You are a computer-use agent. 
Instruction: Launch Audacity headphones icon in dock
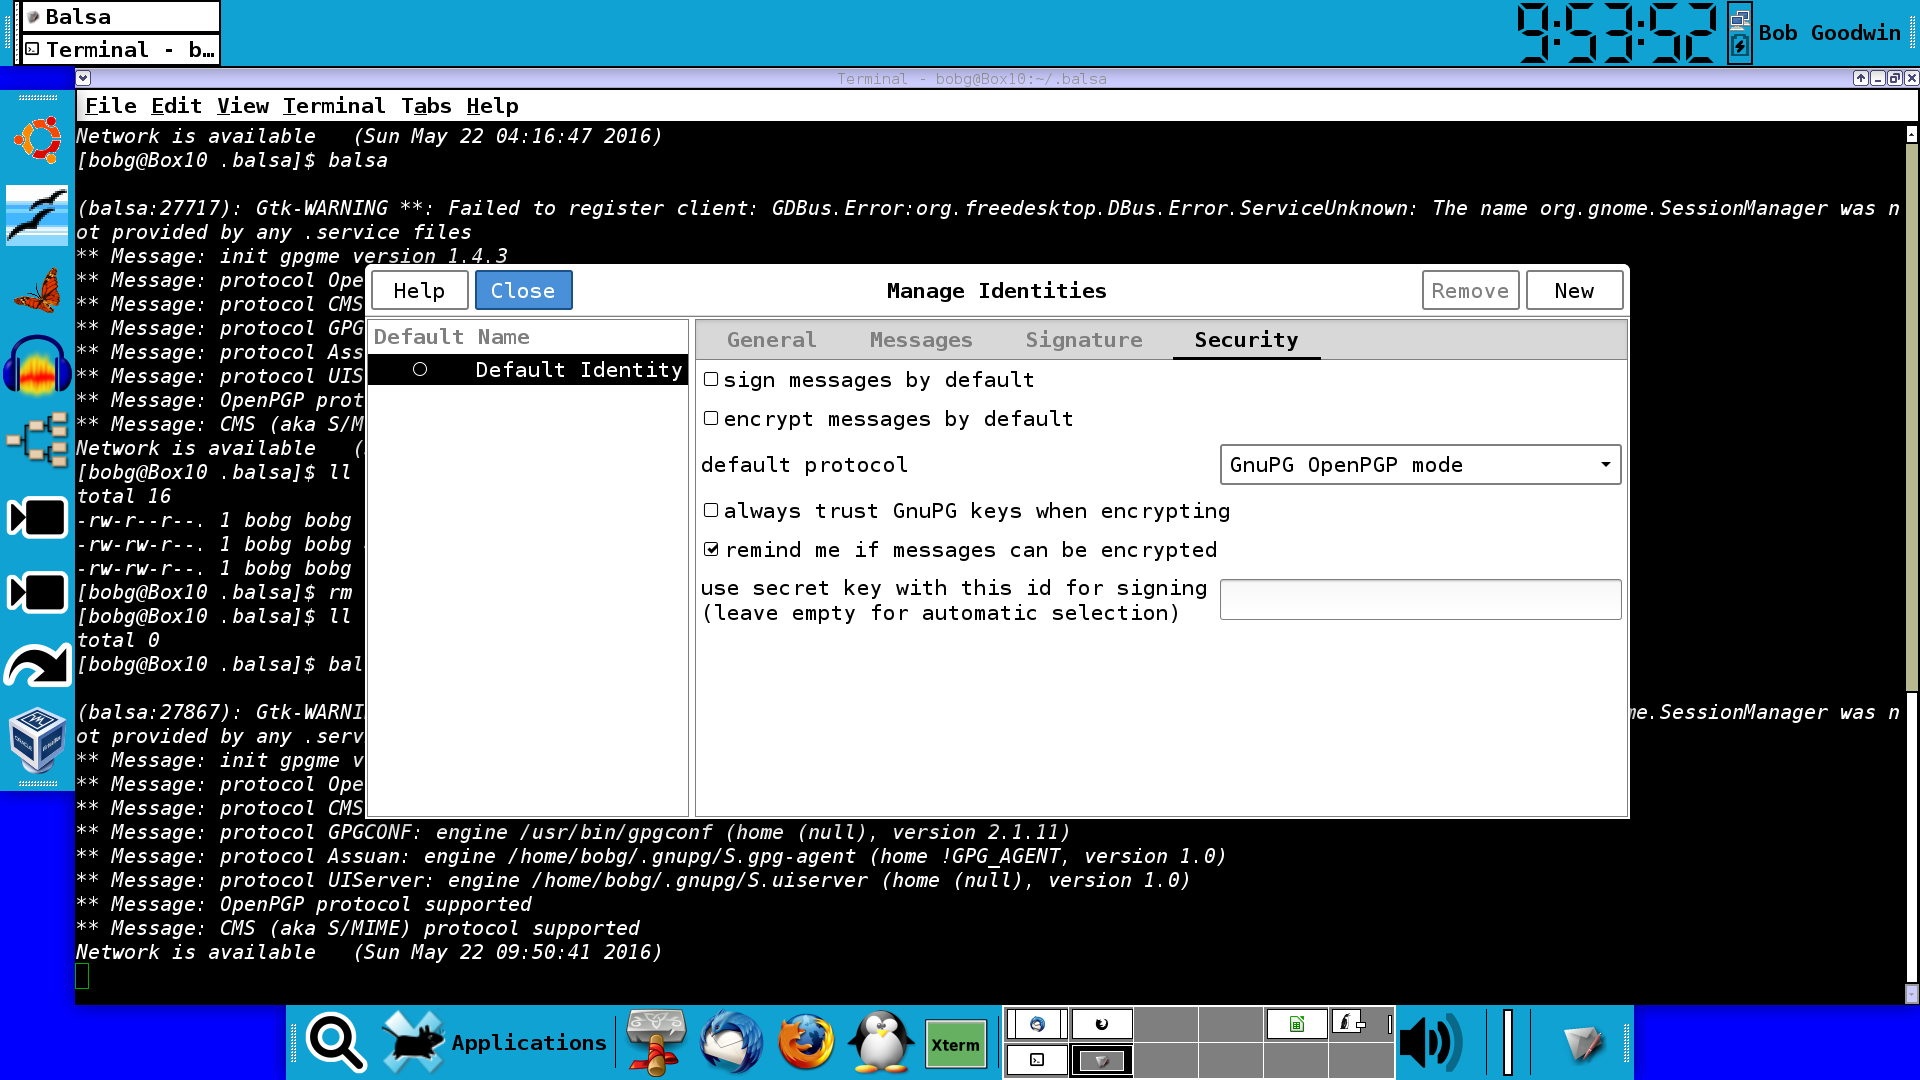(38, 365)
